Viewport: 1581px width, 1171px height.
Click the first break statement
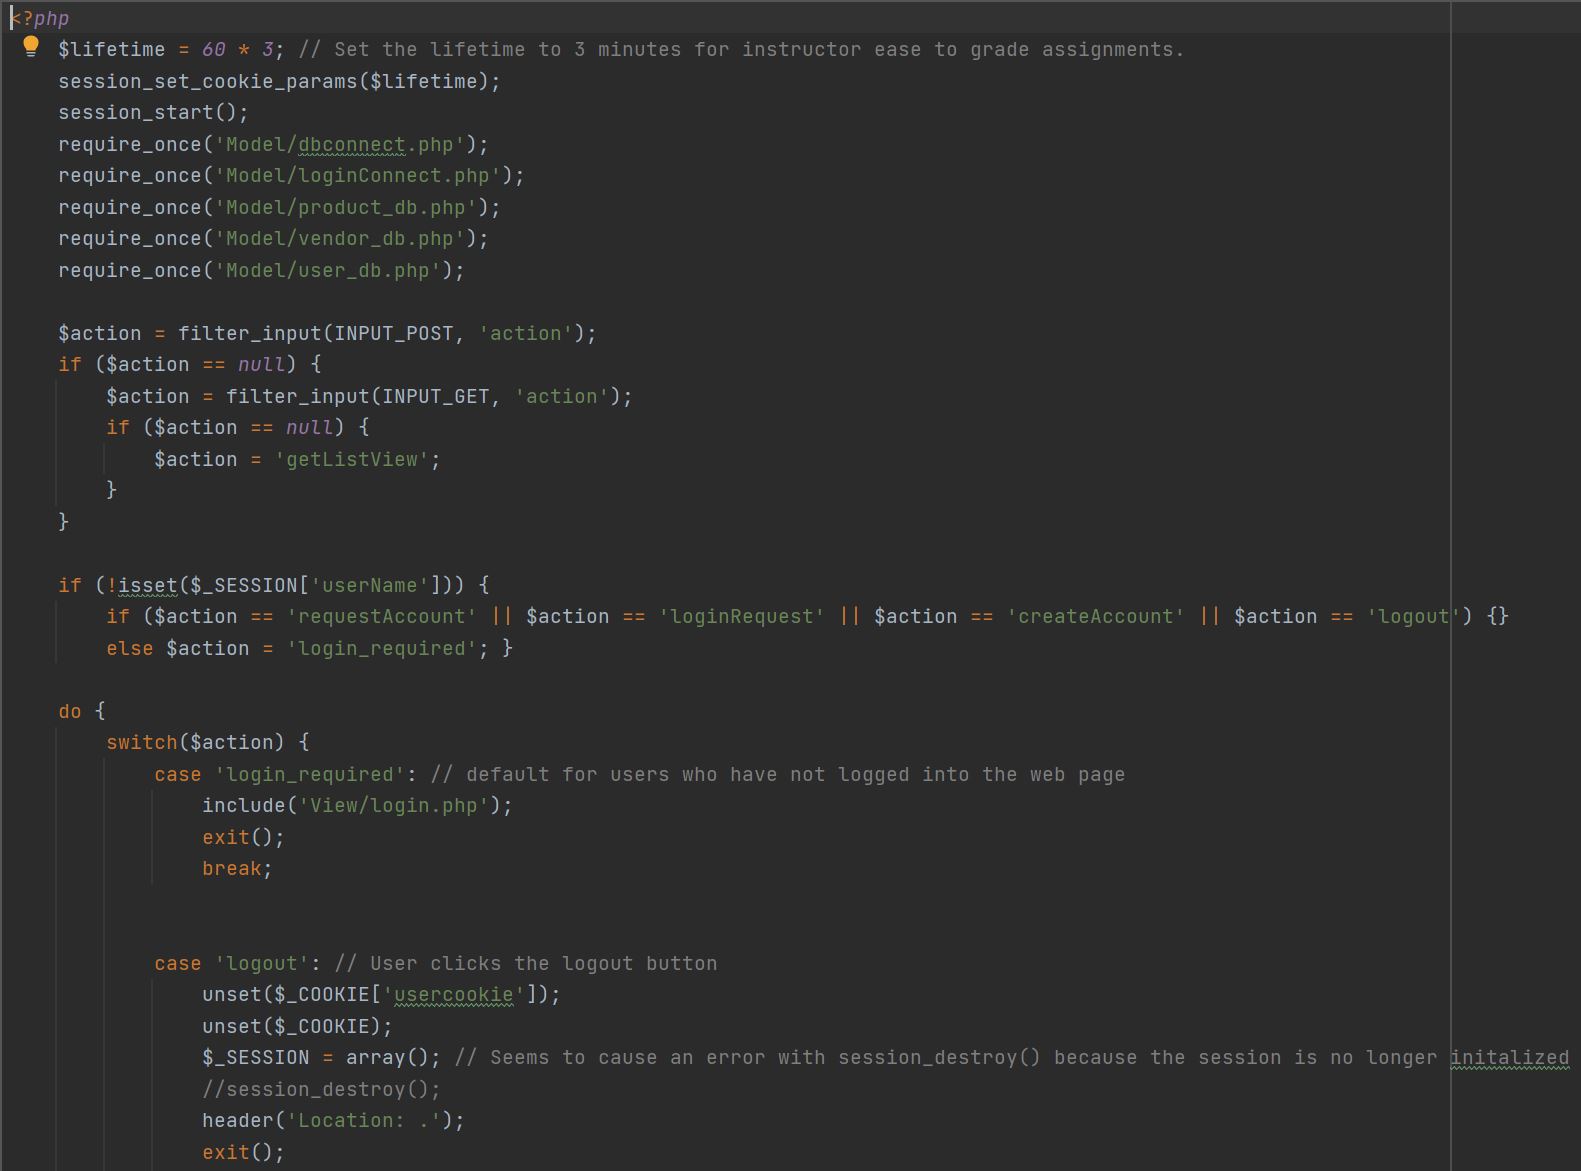tap(237, 868)
